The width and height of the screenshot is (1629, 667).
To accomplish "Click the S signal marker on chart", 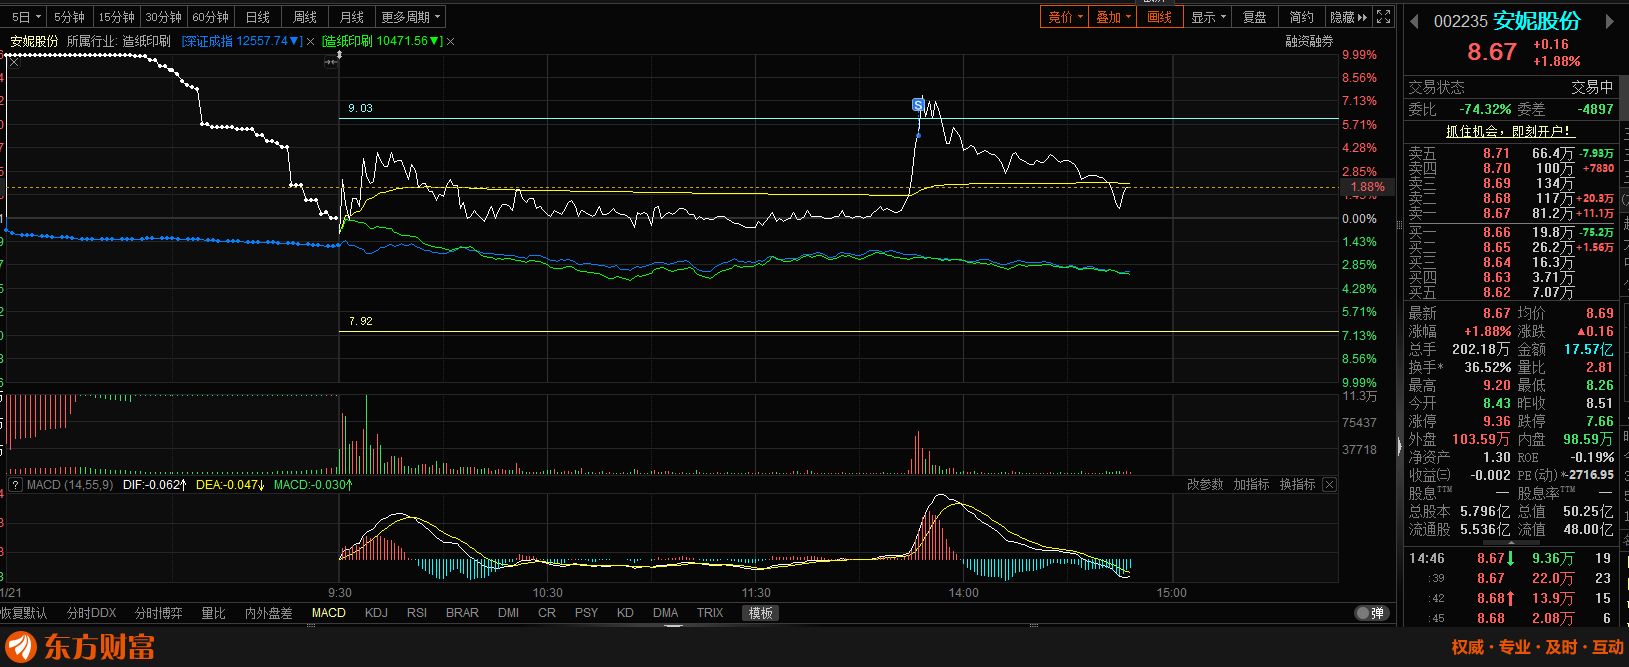I will click(919, 104).
